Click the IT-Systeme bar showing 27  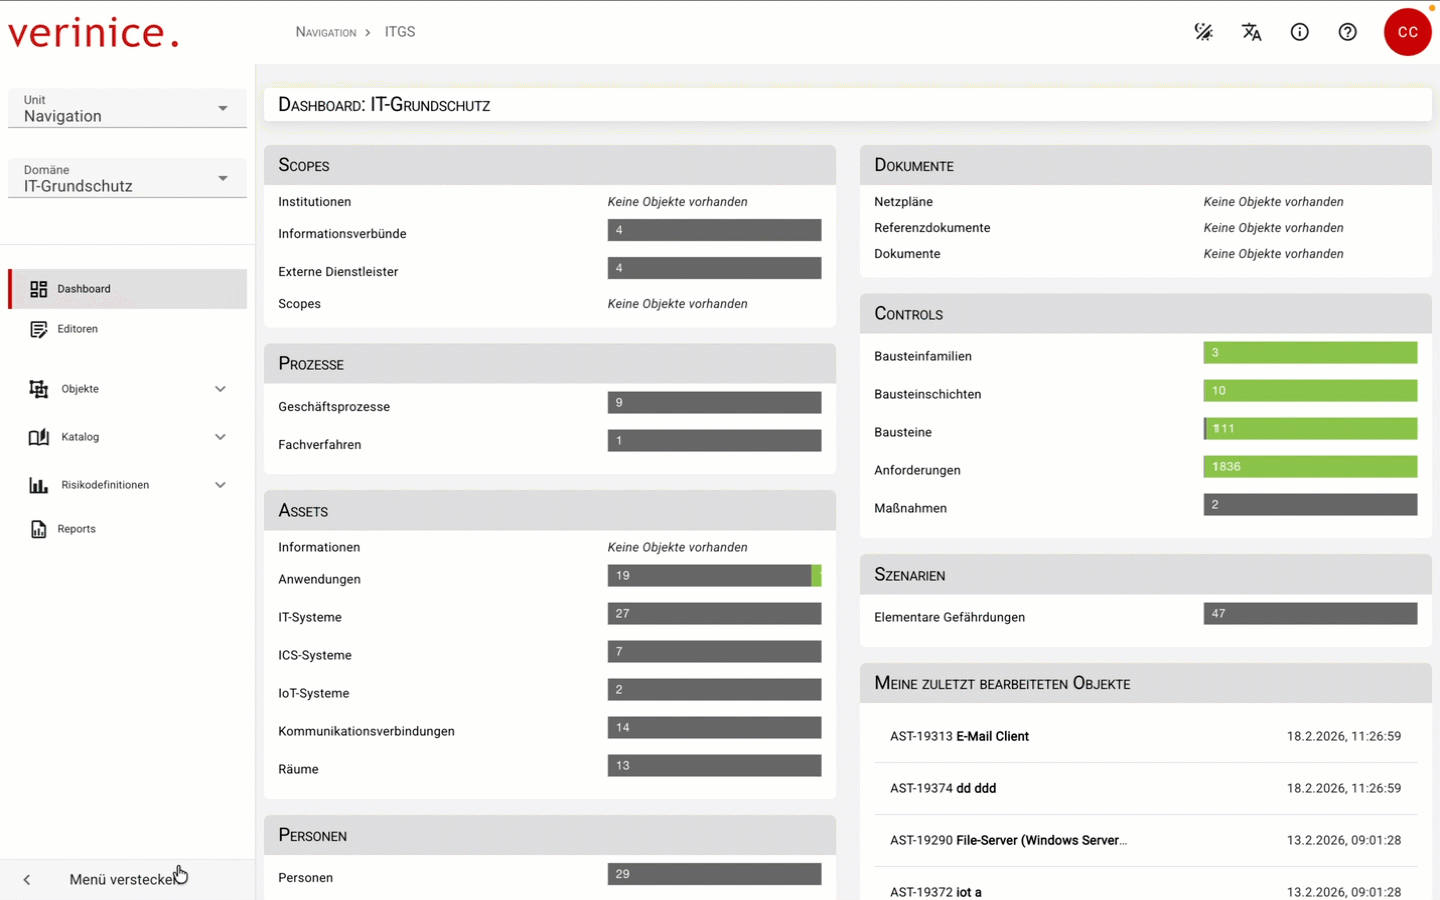[714, 614]
